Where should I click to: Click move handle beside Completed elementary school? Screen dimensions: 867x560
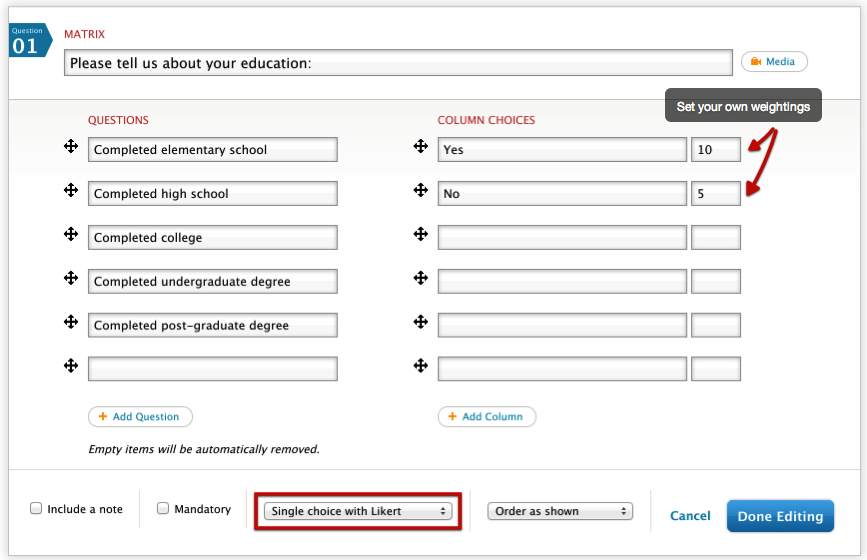click(71, 147)
